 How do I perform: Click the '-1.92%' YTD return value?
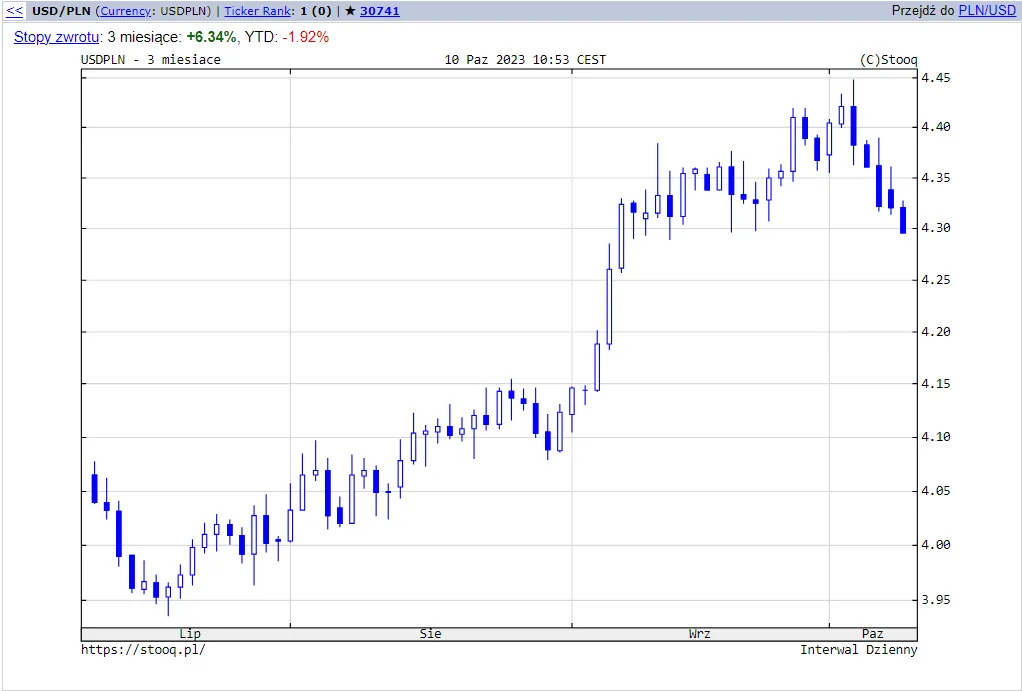[x=306, y=37]
